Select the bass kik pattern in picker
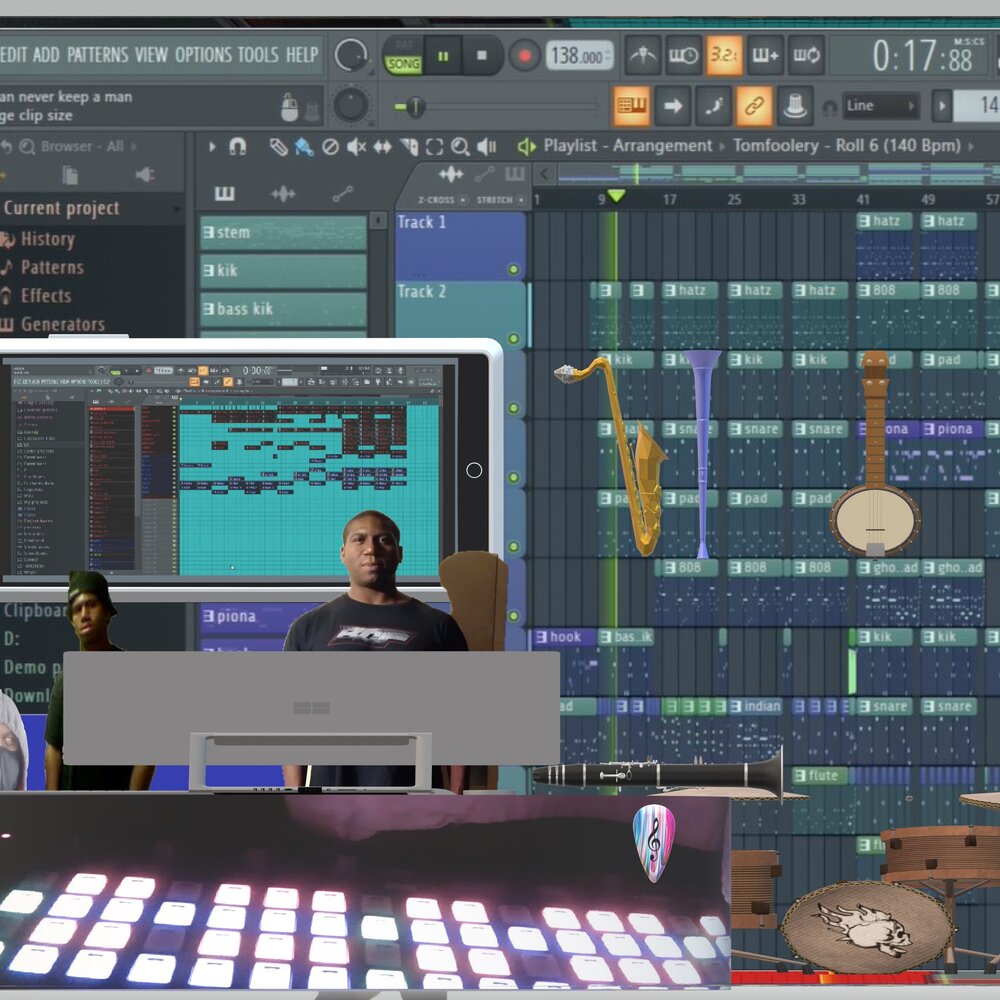This screenshot has height=1000, width=1000. click(283, 309)
